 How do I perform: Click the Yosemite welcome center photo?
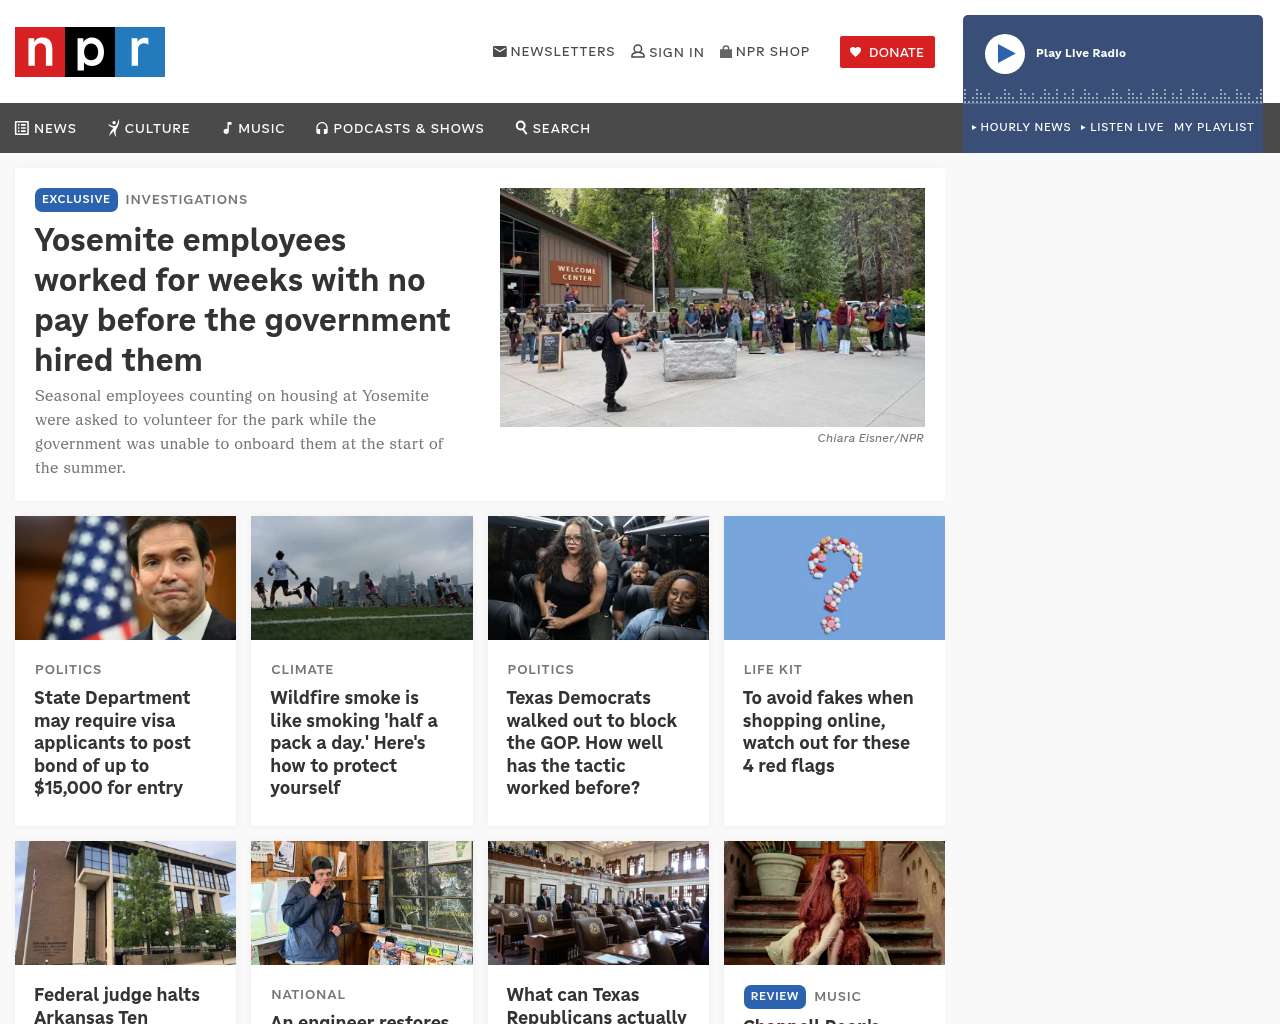click(712, 307)
